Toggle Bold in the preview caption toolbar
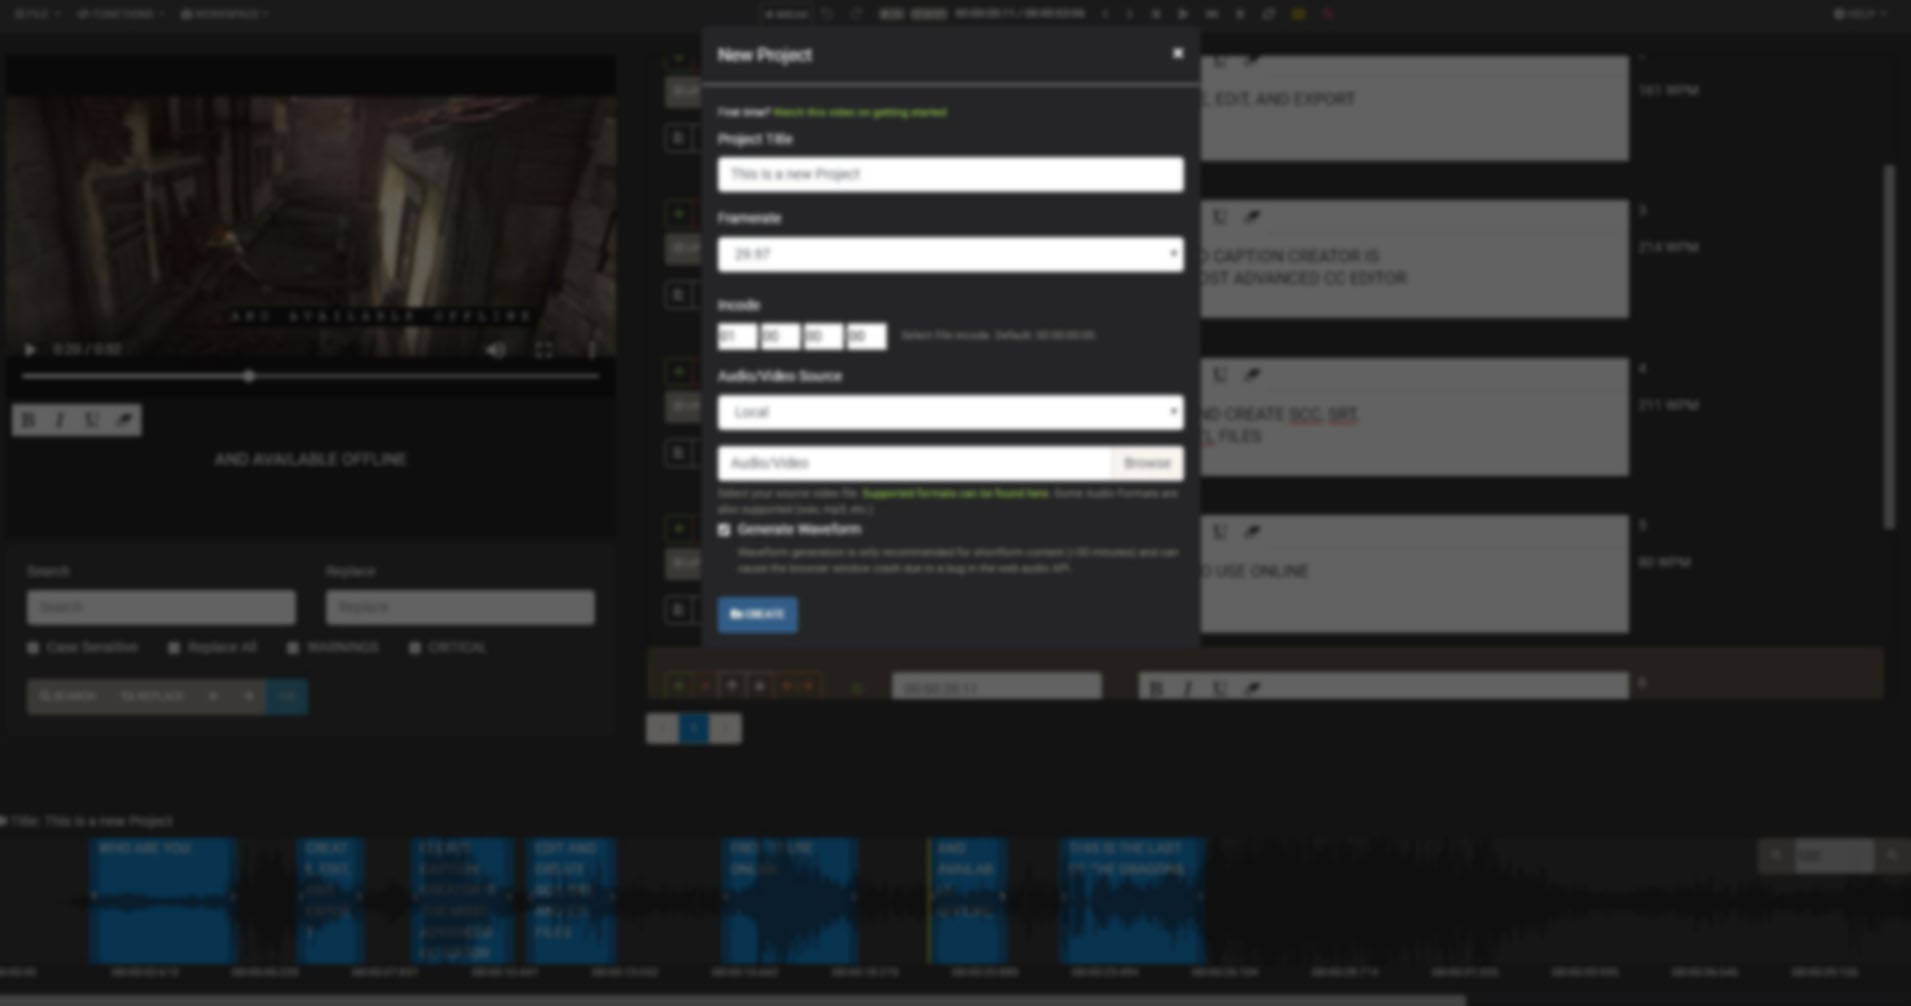This screenshot has height=1006, width=1911. (x=28, y=420)
